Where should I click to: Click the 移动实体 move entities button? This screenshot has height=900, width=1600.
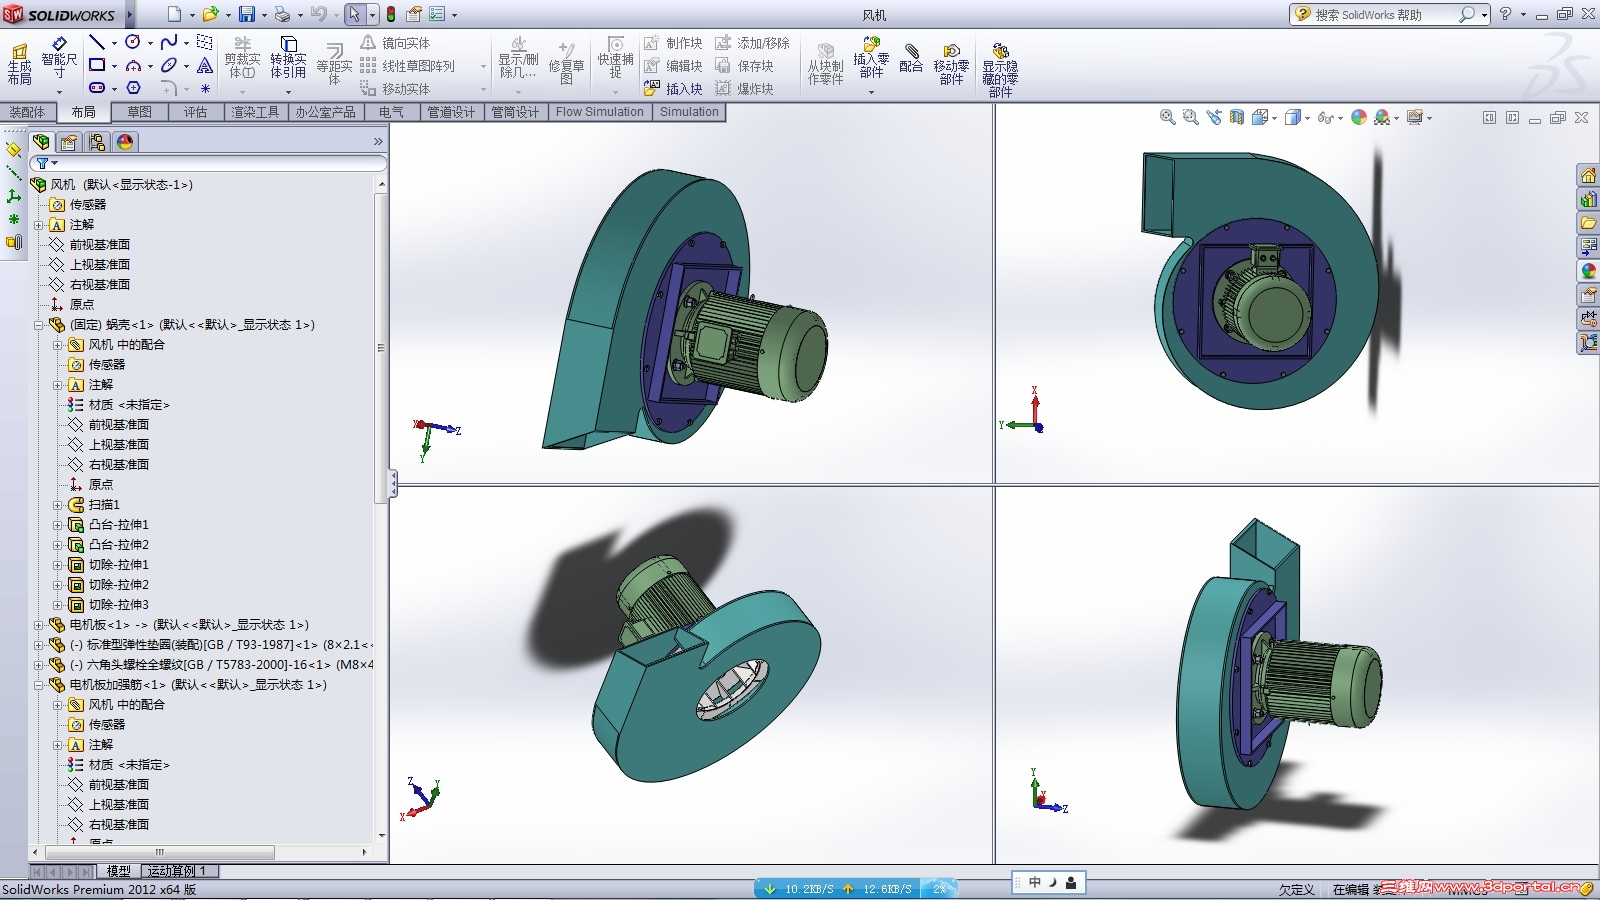click(395, 89)
